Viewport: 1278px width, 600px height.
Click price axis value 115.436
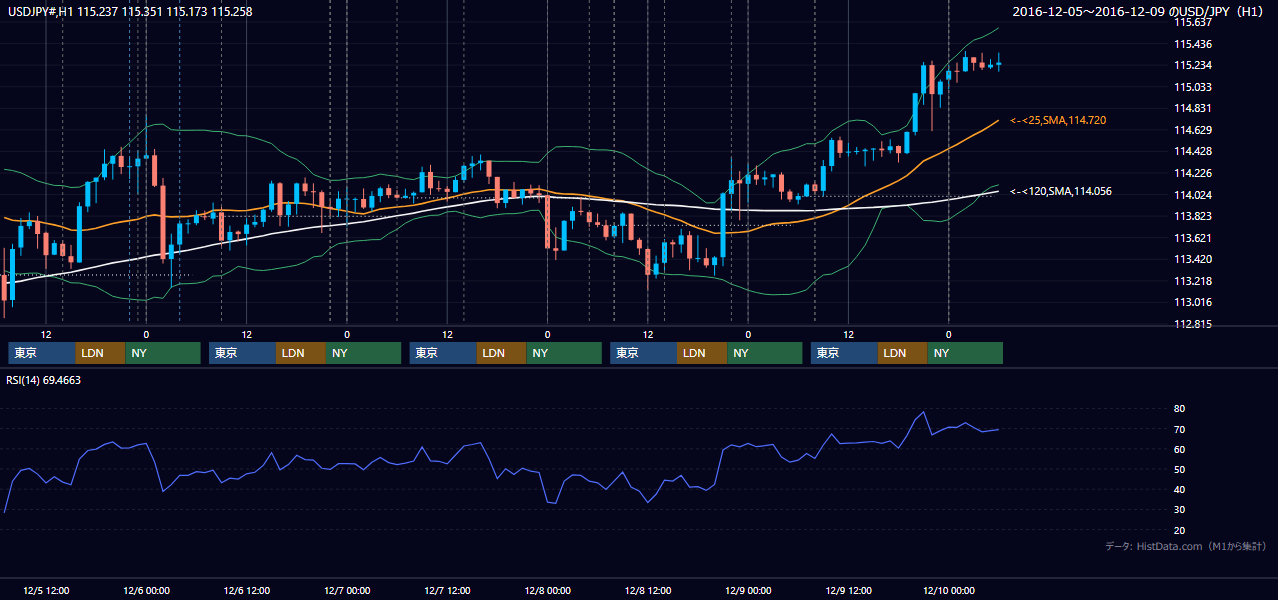pos(1193,44)
